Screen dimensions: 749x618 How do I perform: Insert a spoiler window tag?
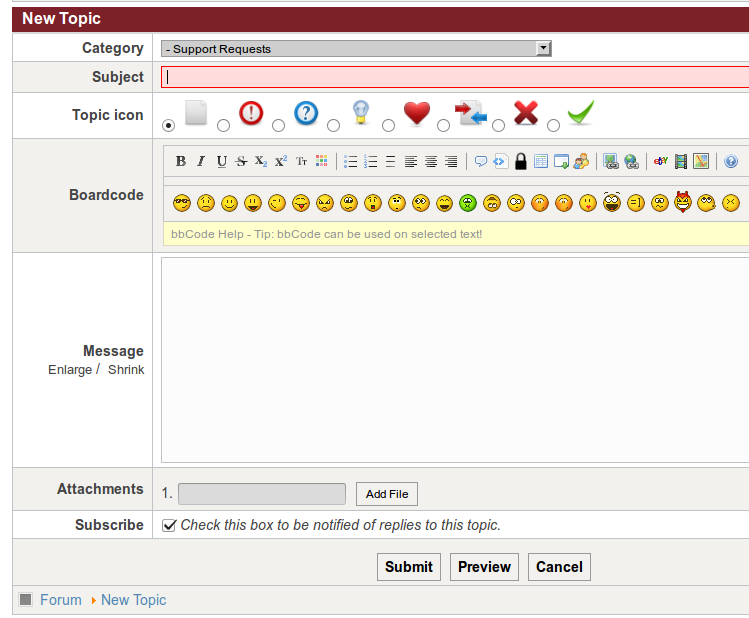tap(561, 161)
